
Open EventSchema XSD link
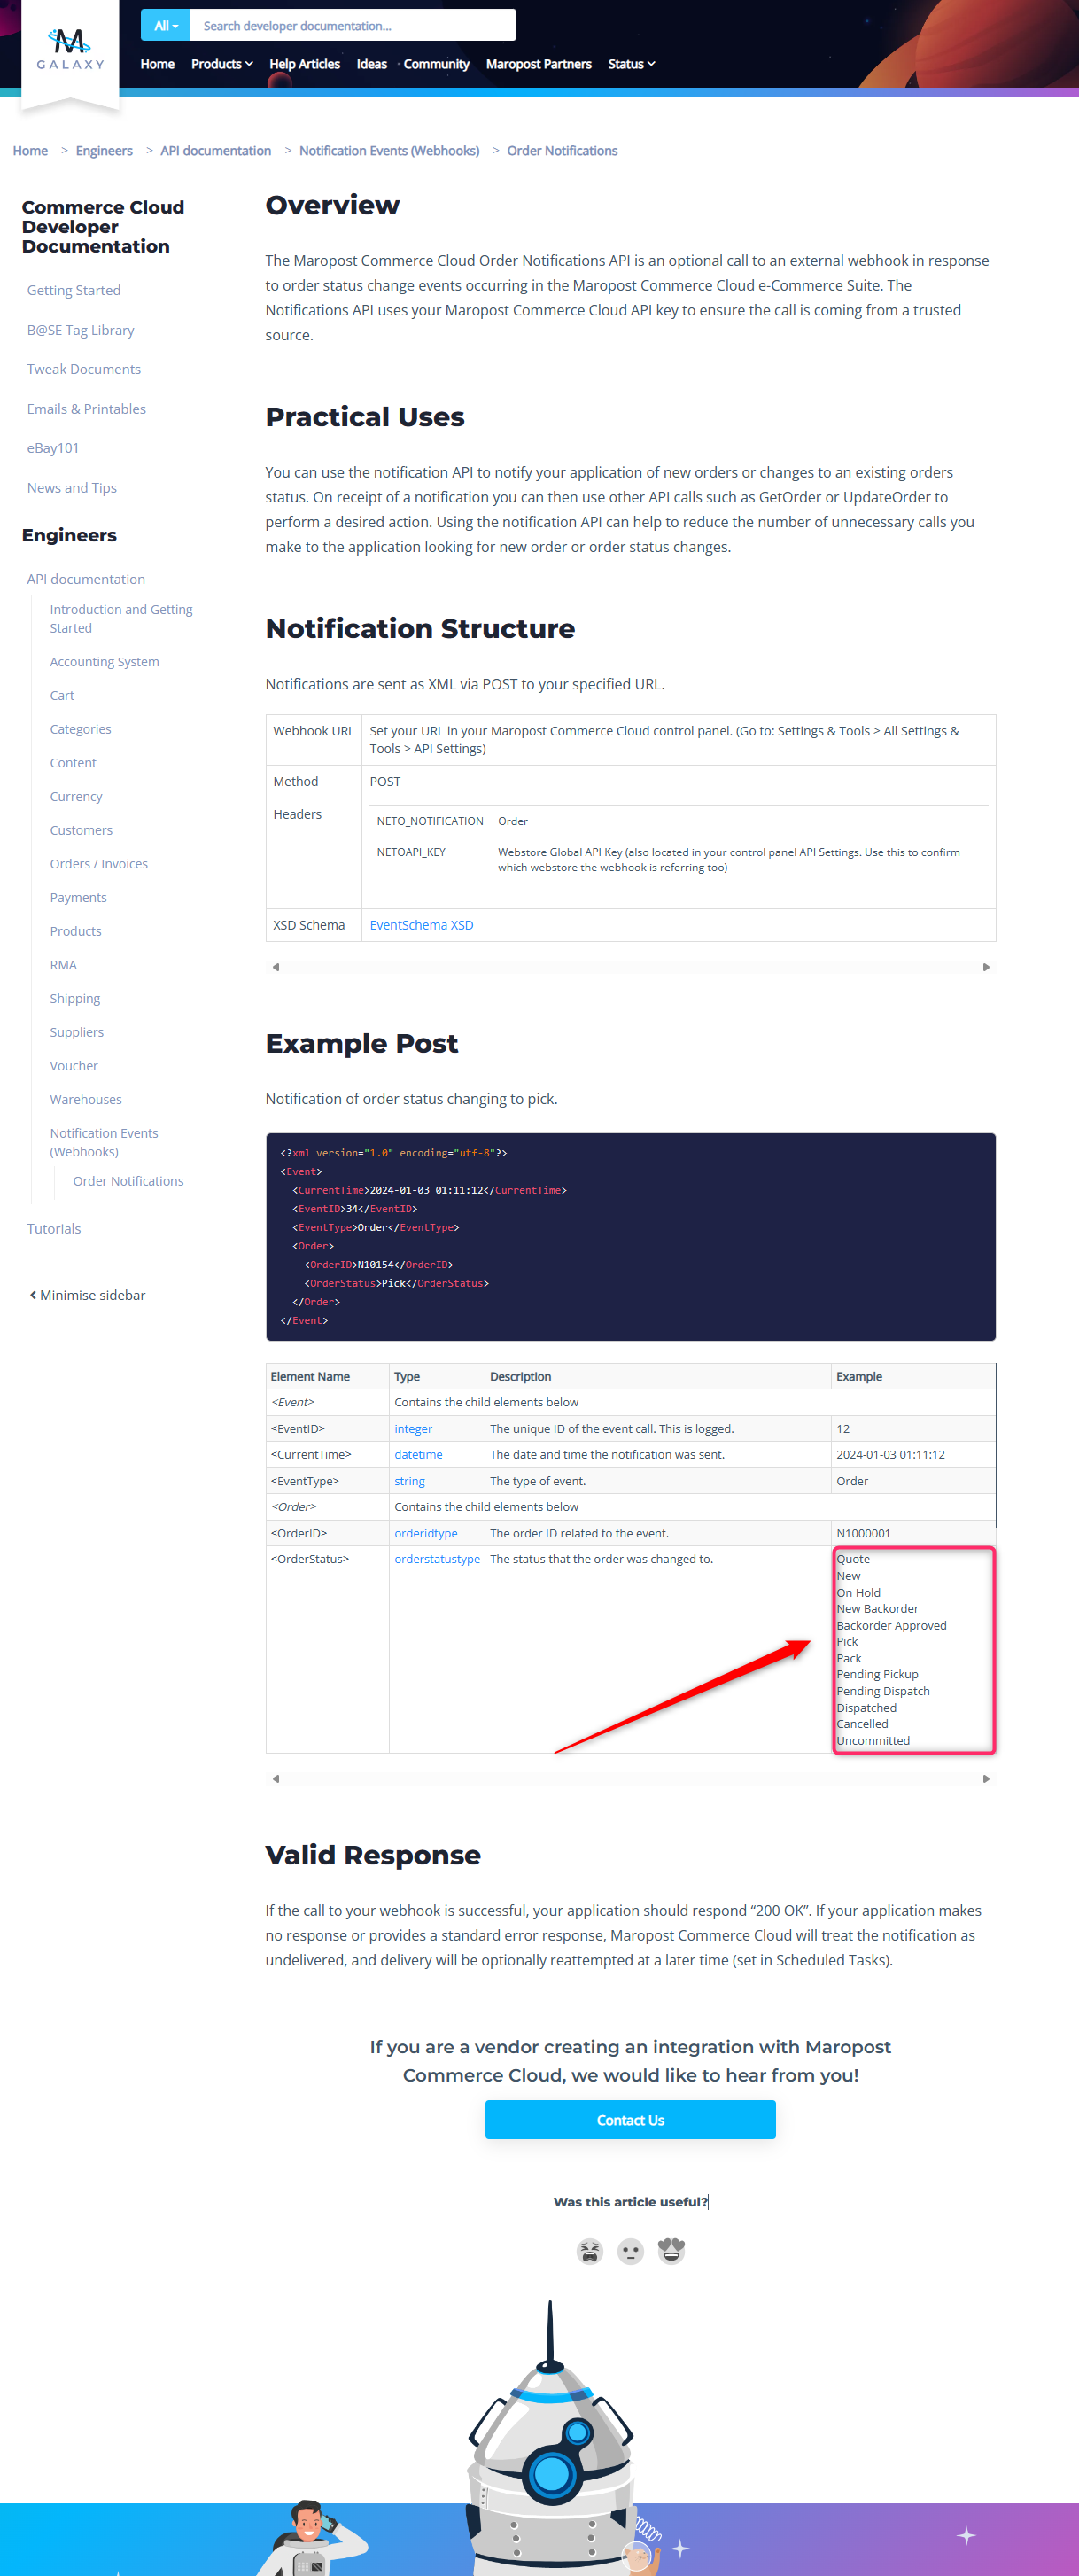point(422,925)
